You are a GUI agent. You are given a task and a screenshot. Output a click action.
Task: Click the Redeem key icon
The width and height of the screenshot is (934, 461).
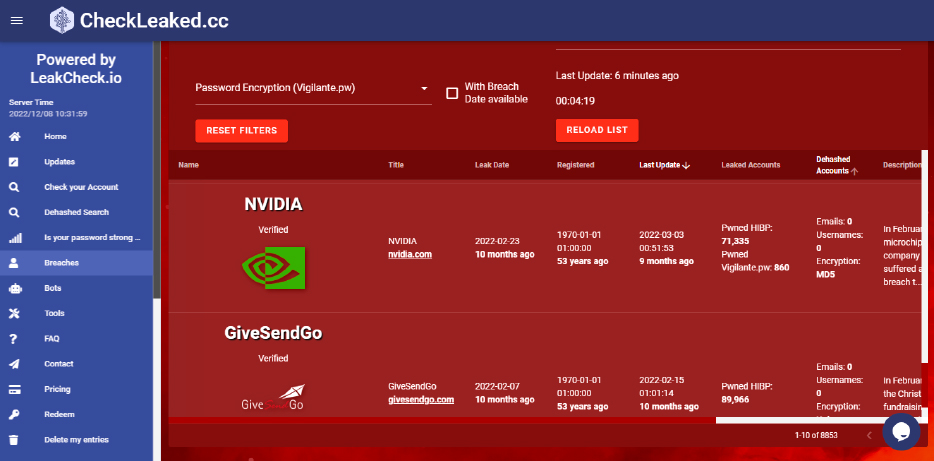tap(14, 415)
